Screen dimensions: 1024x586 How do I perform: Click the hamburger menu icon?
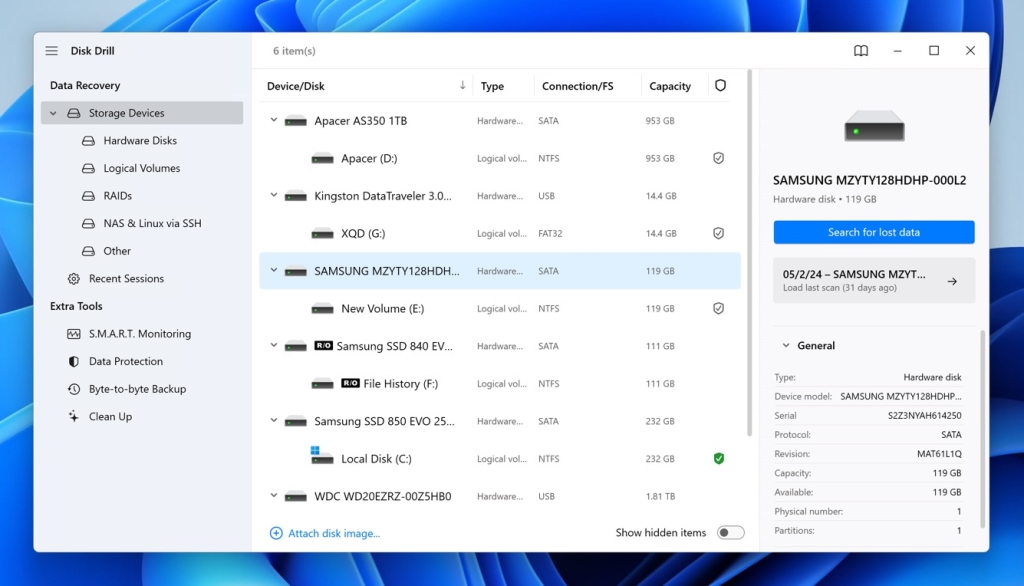pyautogui.click(x=51, y=50)
